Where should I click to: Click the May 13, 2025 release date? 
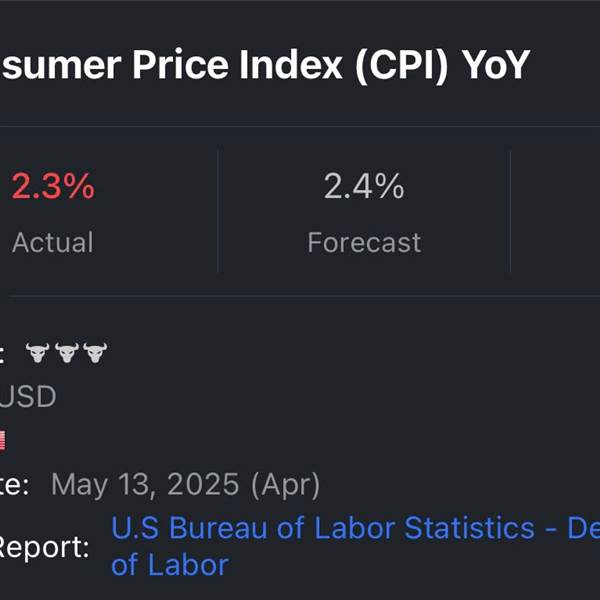coord(145,485)
